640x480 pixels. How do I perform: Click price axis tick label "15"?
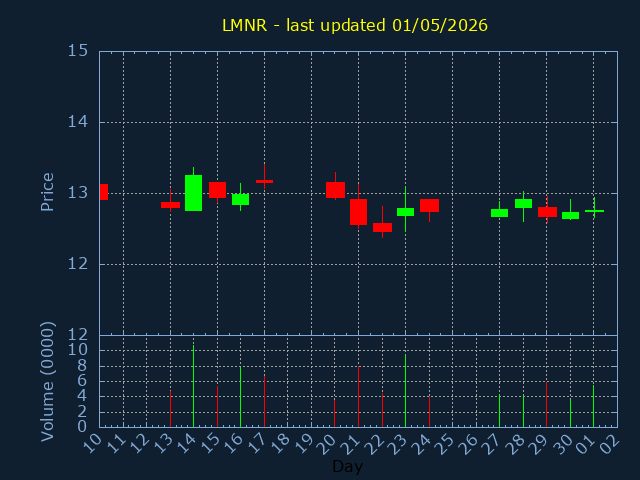click(78, 51)
